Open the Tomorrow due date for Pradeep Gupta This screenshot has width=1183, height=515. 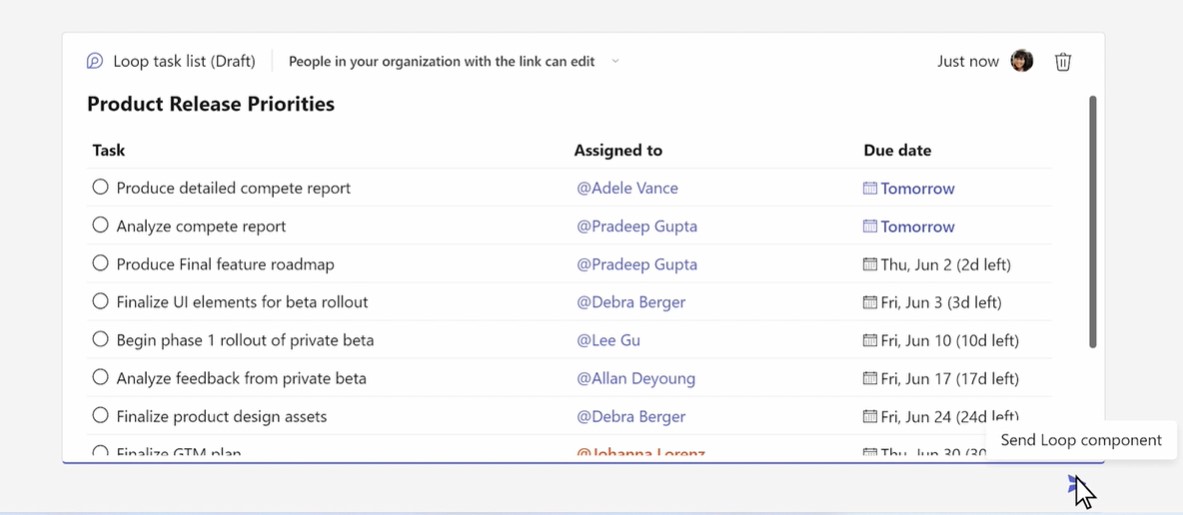tap(917, 227)
